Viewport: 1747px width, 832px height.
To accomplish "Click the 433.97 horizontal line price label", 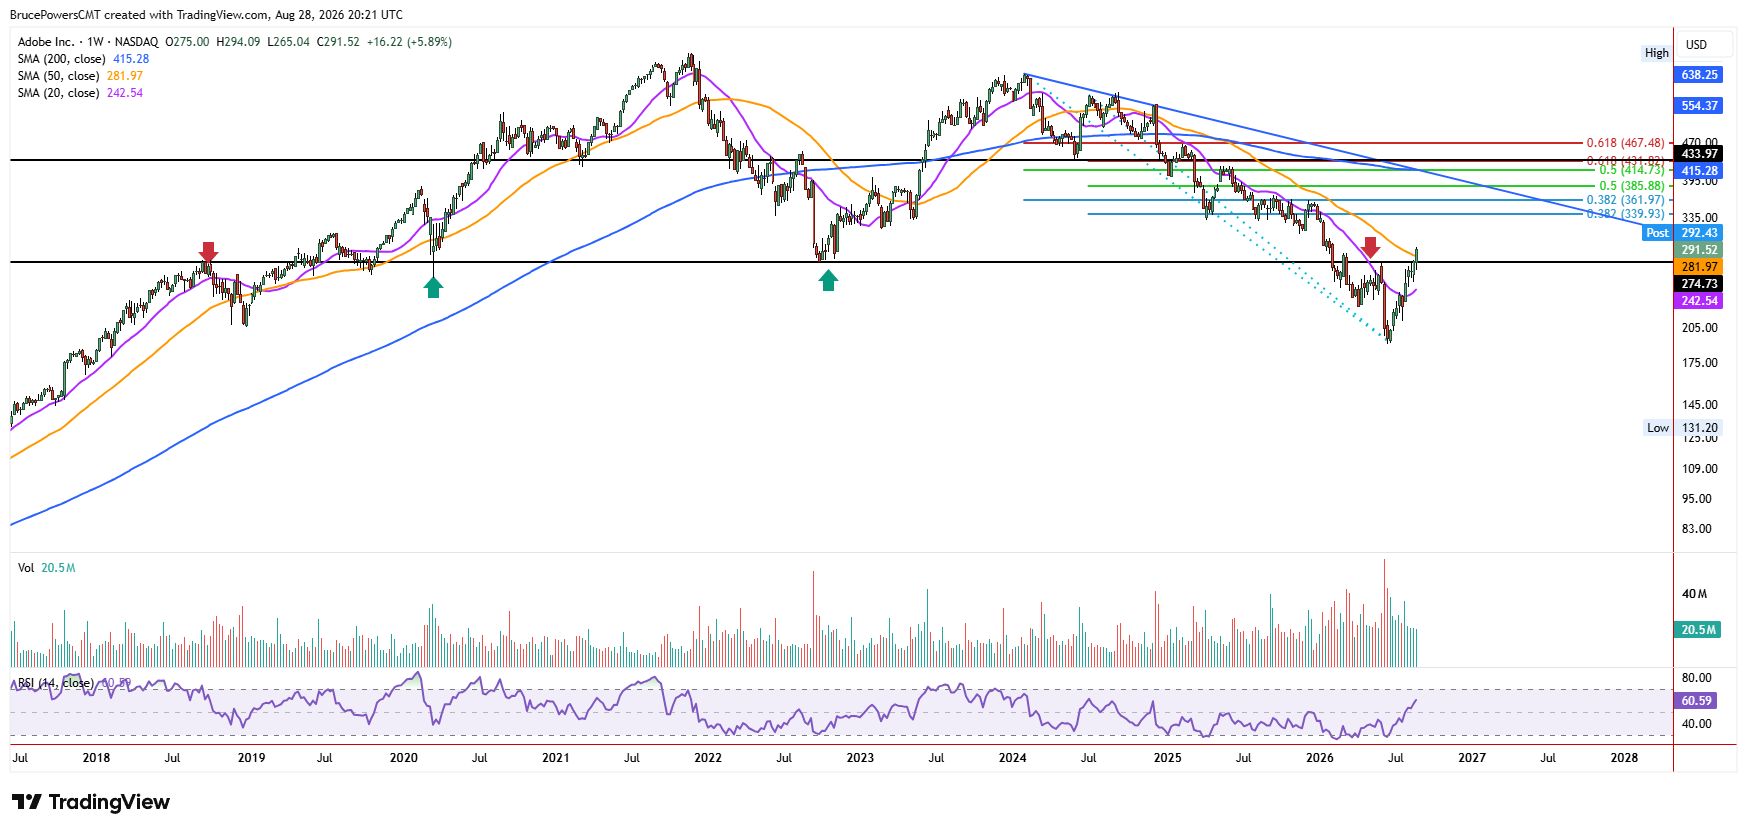I will (x=1698, y=154).
